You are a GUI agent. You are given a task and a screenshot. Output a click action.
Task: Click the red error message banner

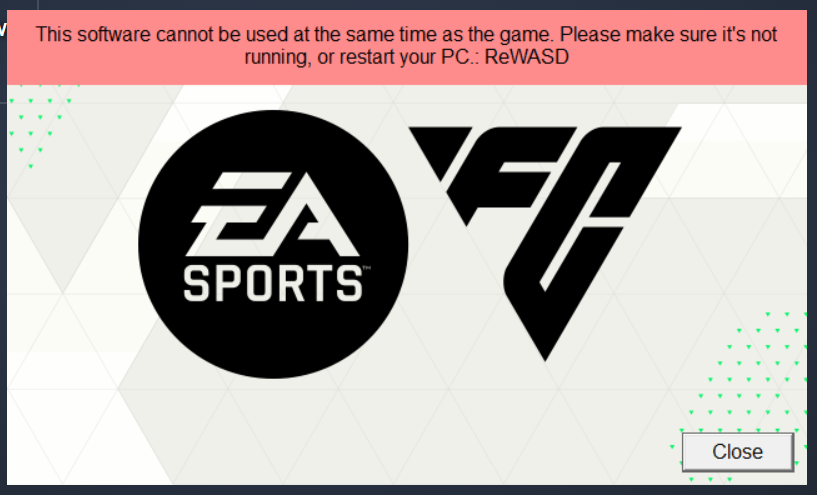[x=406, y=47]
